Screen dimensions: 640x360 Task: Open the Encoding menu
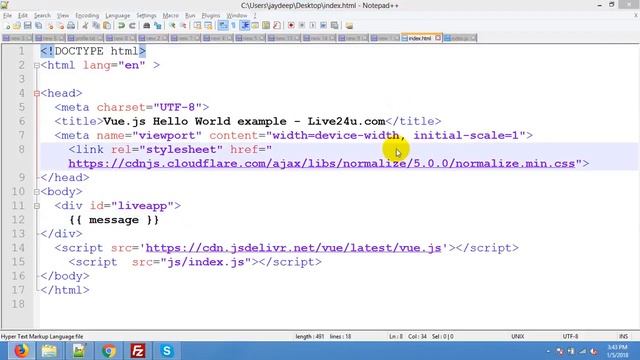tap(87, 16)
